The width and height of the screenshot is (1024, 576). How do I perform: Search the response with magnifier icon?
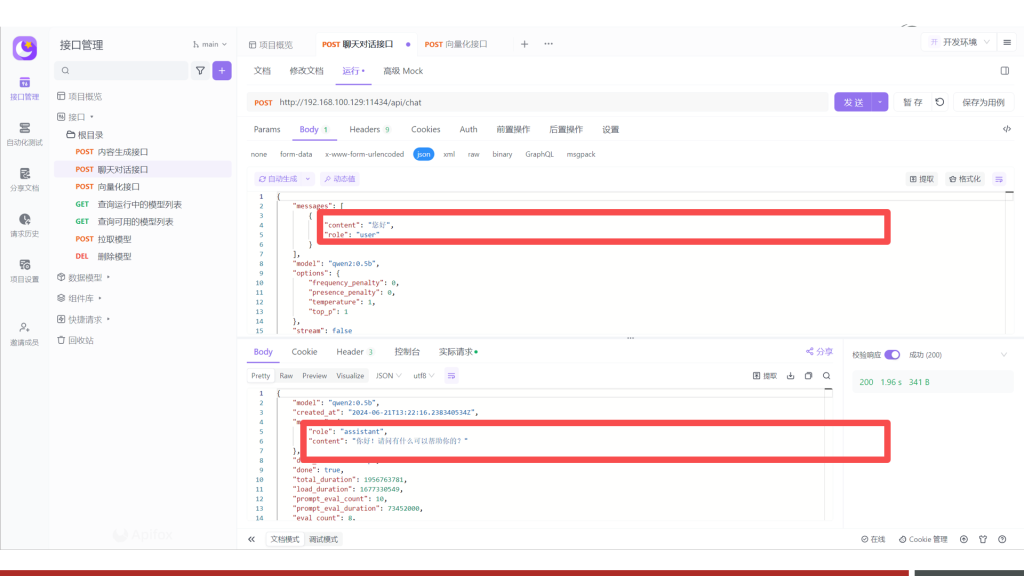pyautogui.click(x=826, y=376)
